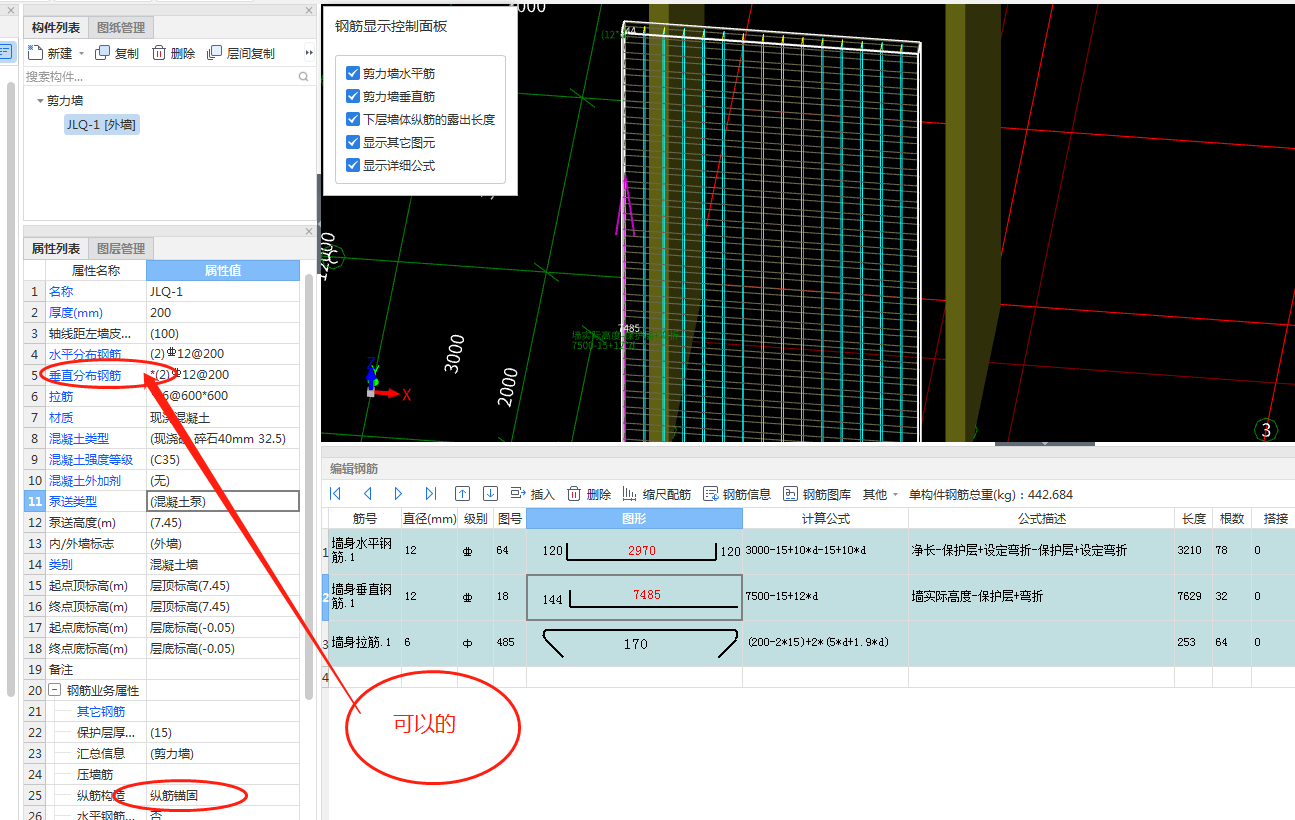Switch to 图纸管理 tab
Screen dimensions: 1295x820
pyautogui.click(x=121, y=28)
